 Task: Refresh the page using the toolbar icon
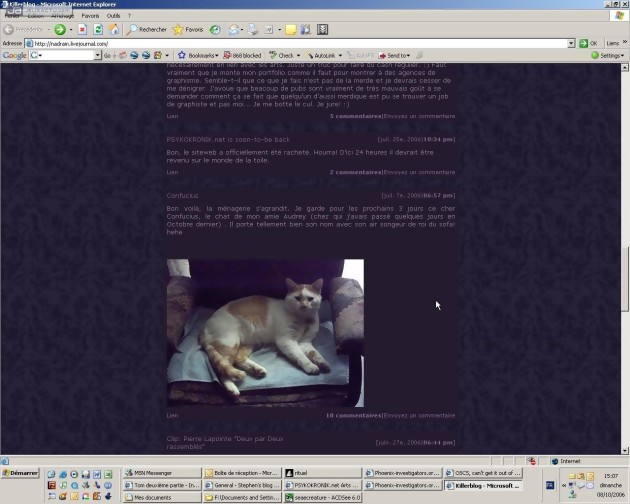click(98, 29)
